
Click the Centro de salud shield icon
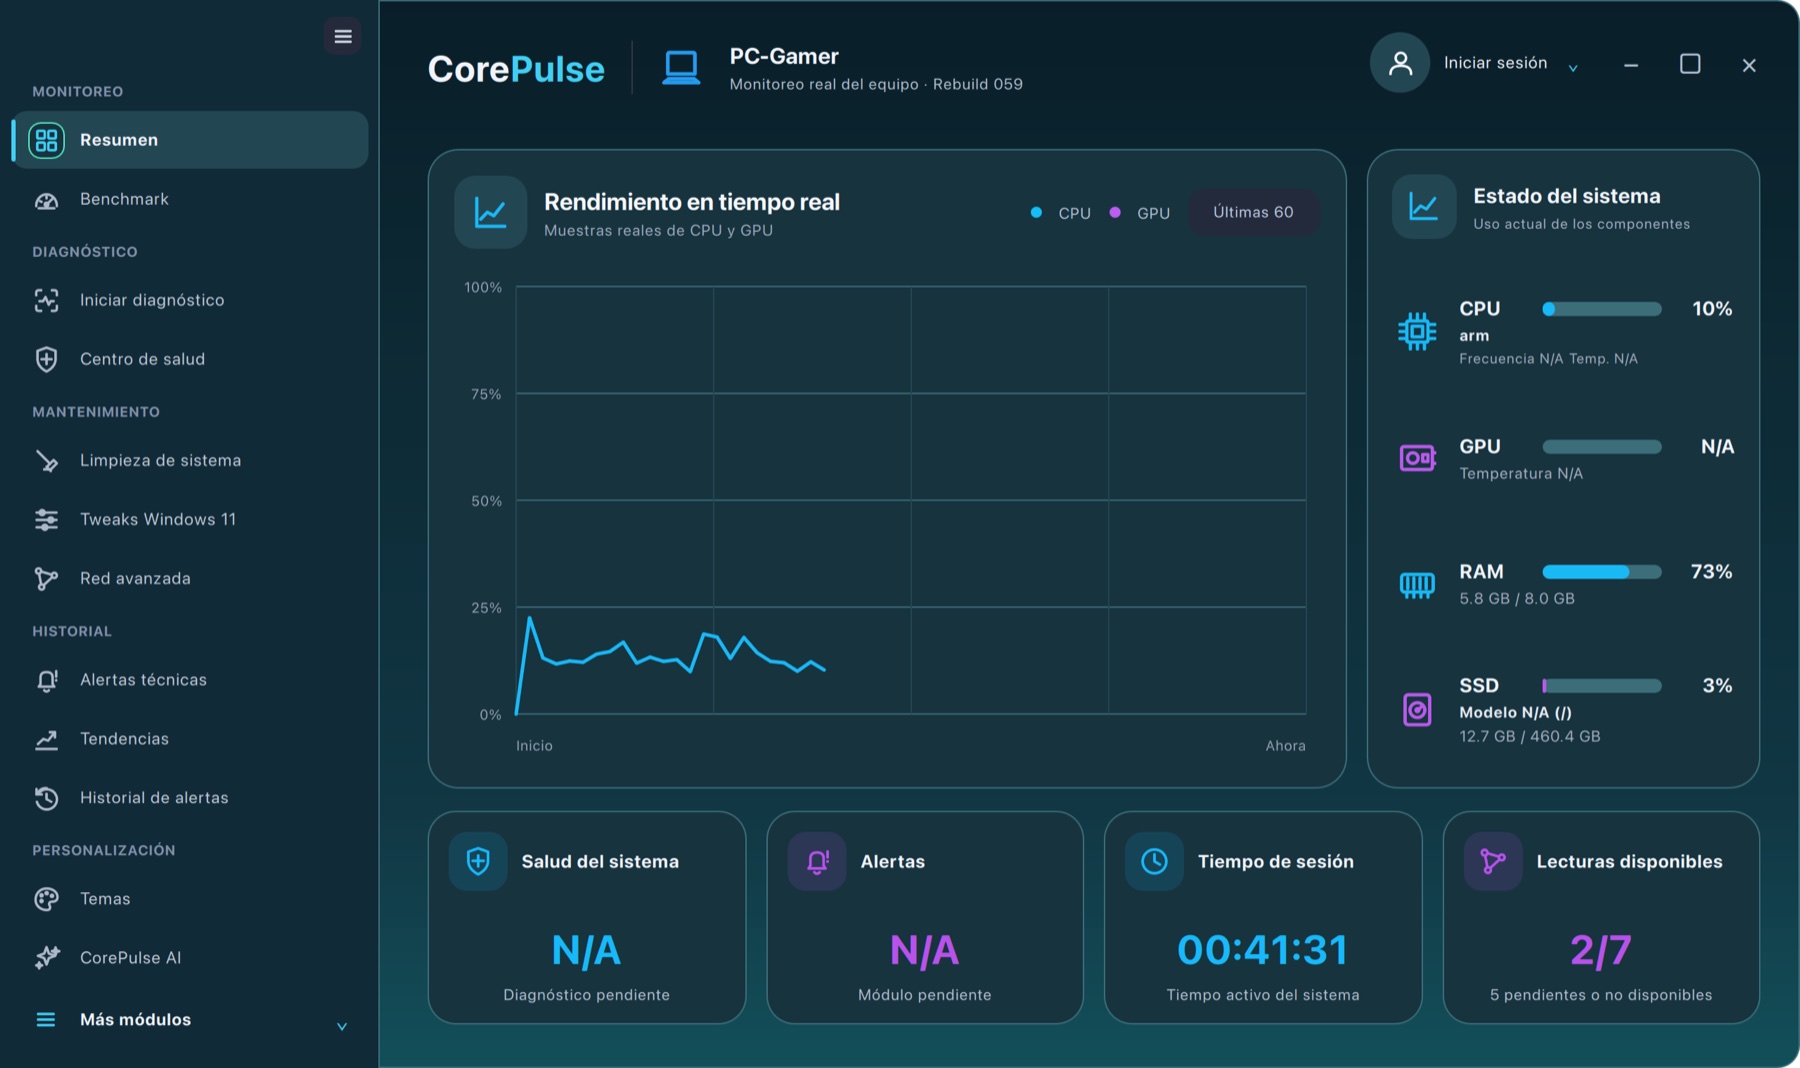click(47, 359)
